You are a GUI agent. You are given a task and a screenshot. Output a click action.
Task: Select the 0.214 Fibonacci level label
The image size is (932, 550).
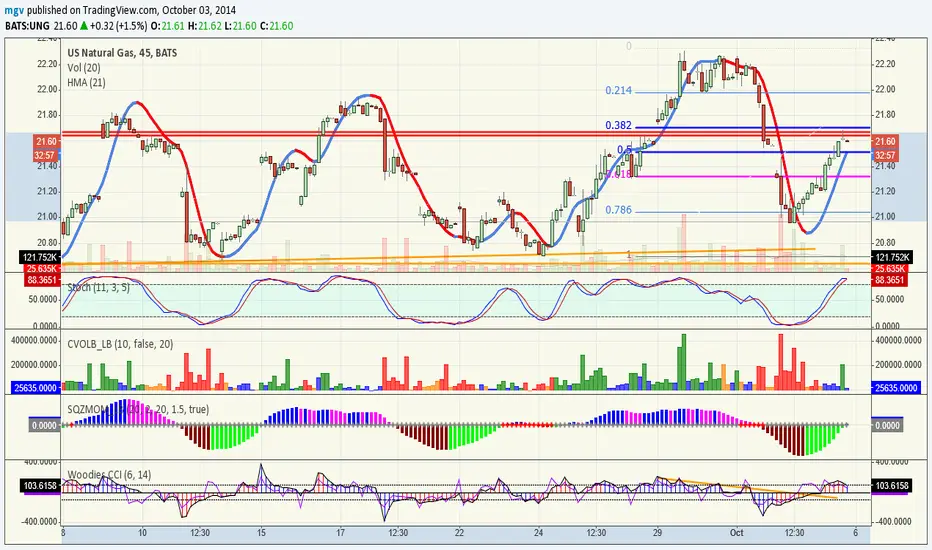(618, 90)
